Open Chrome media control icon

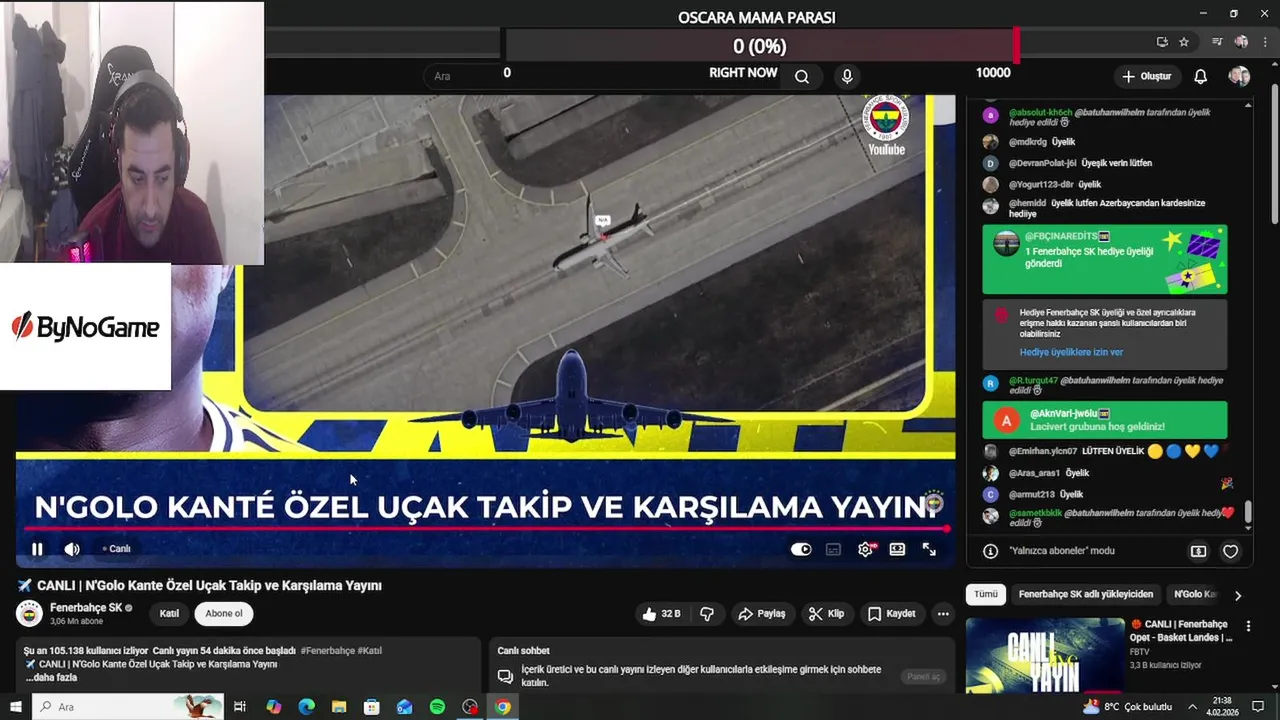click(1217, 42)
